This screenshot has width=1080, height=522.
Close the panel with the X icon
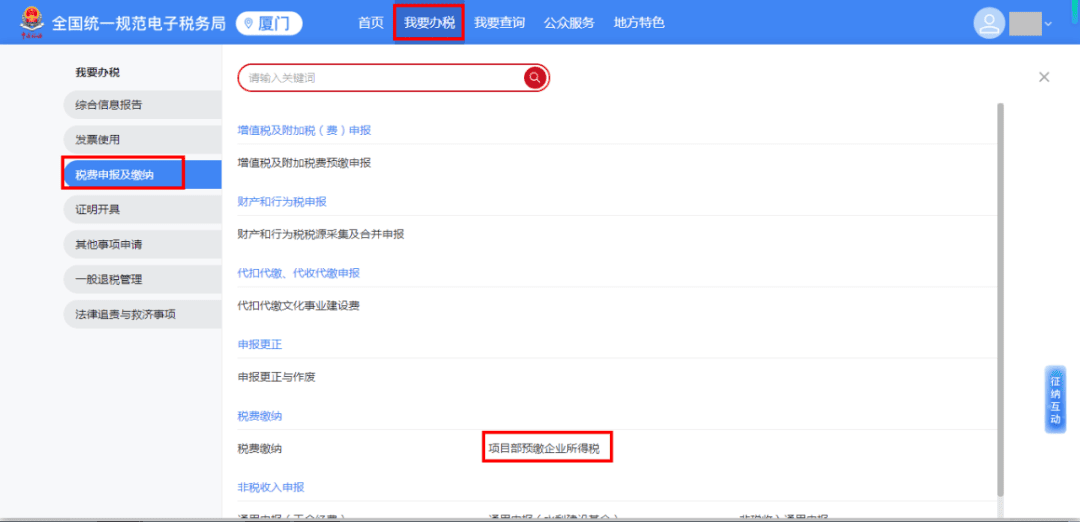pos(1044,77)
